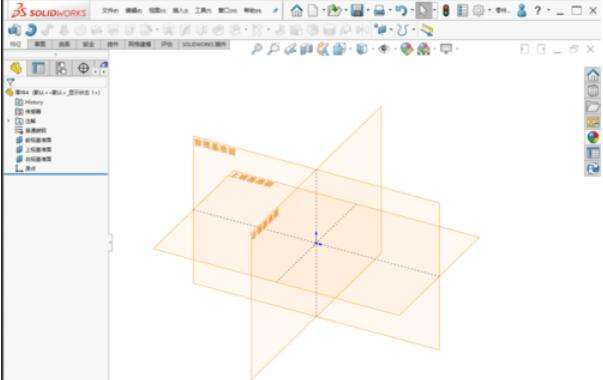Create a new document with New icon

click(x=313, y=10)
